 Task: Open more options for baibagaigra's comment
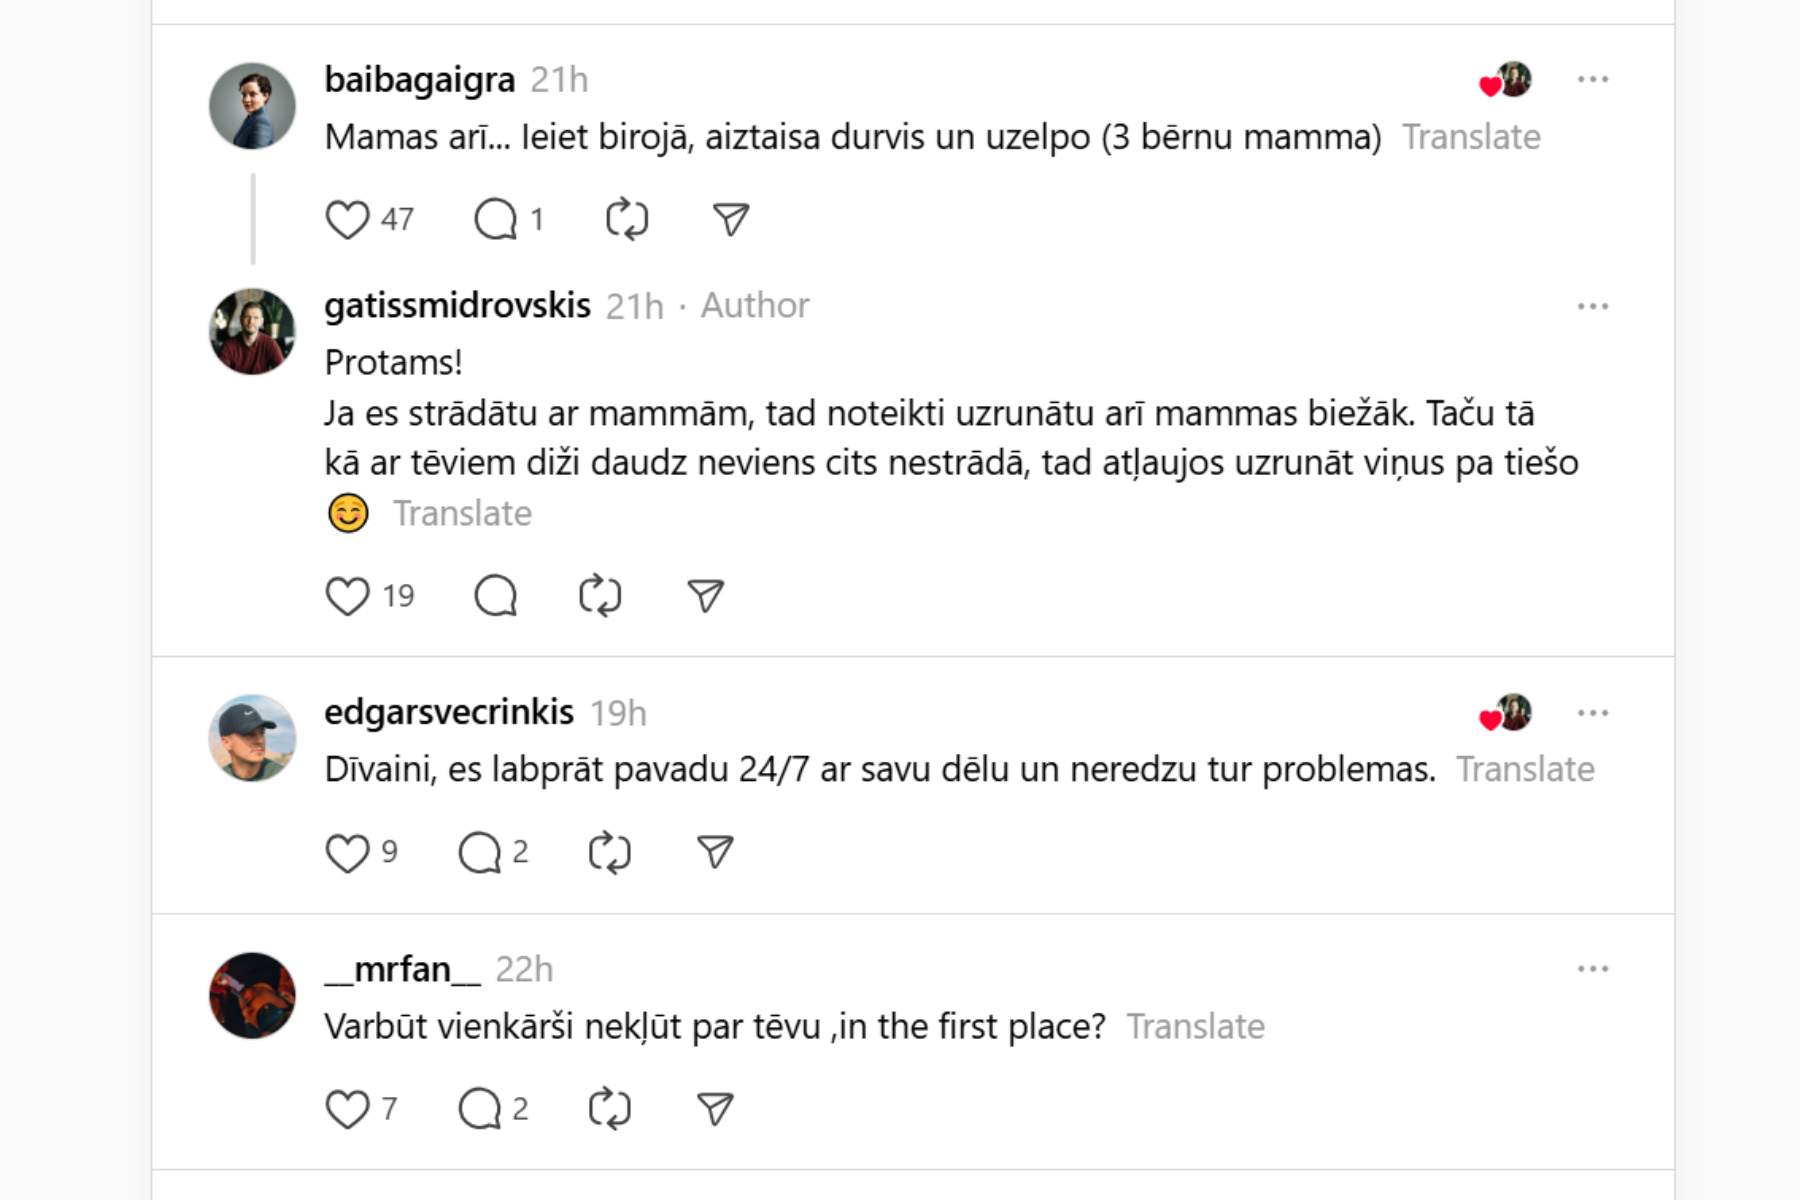(1592, 79)
